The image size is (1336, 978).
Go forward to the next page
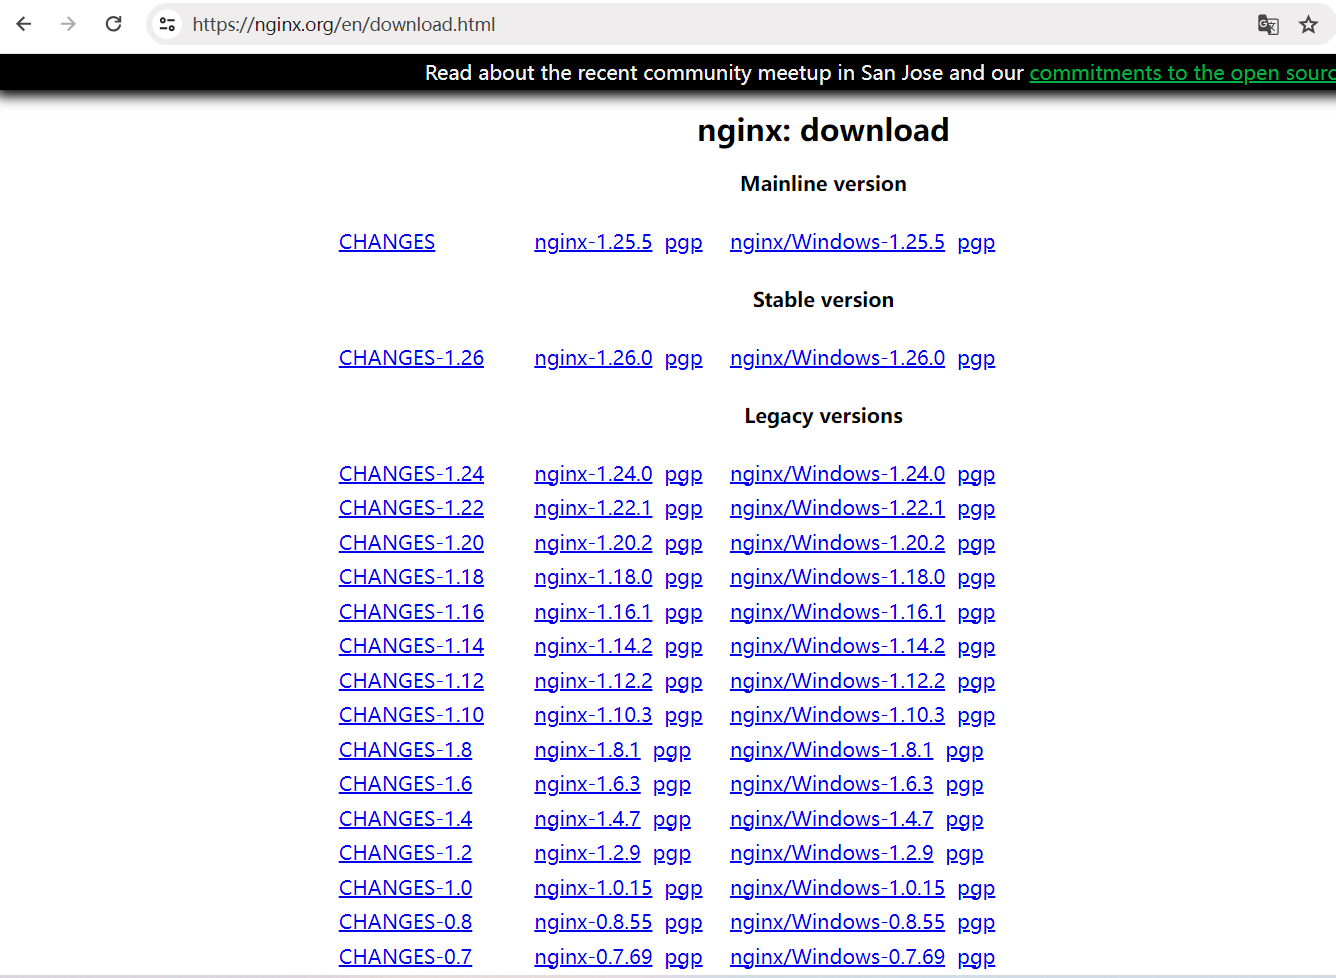pyautogui.click(x=68, y=24)
